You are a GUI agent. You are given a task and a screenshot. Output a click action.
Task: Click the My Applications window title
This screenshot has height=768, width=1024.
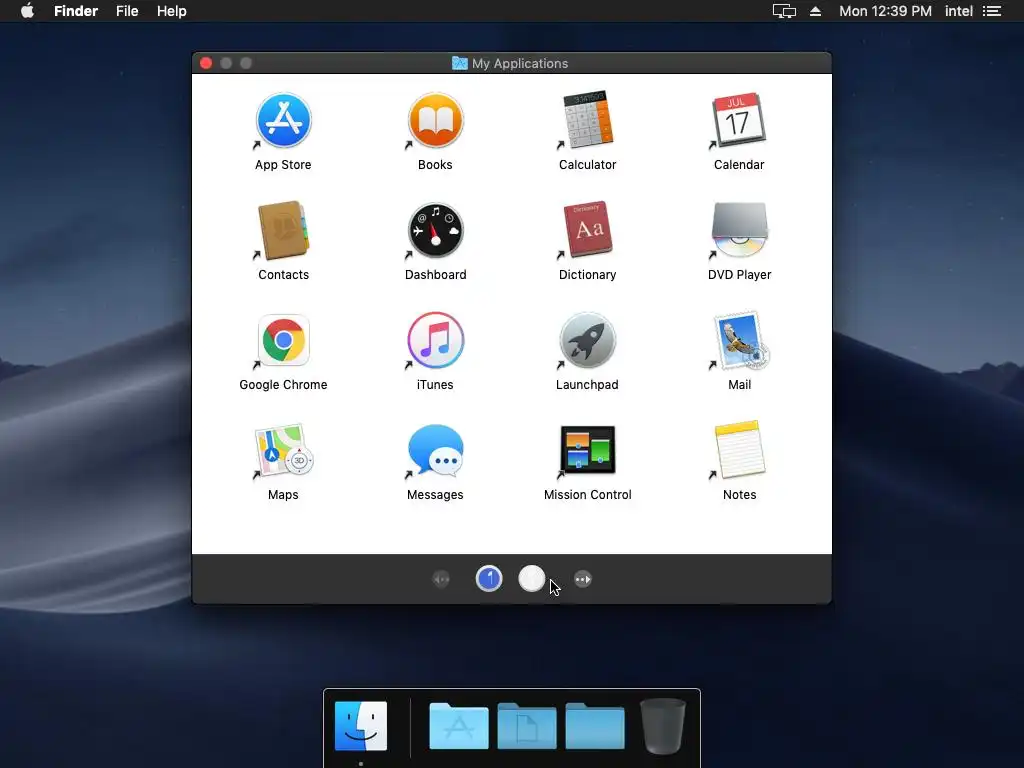(x=520, y=63)
